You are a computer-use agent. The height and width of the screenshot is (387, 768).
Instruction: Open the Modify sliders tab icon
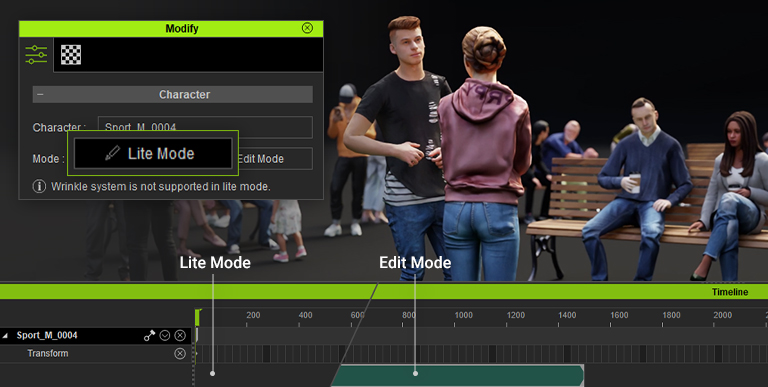[x=36, y=54]
